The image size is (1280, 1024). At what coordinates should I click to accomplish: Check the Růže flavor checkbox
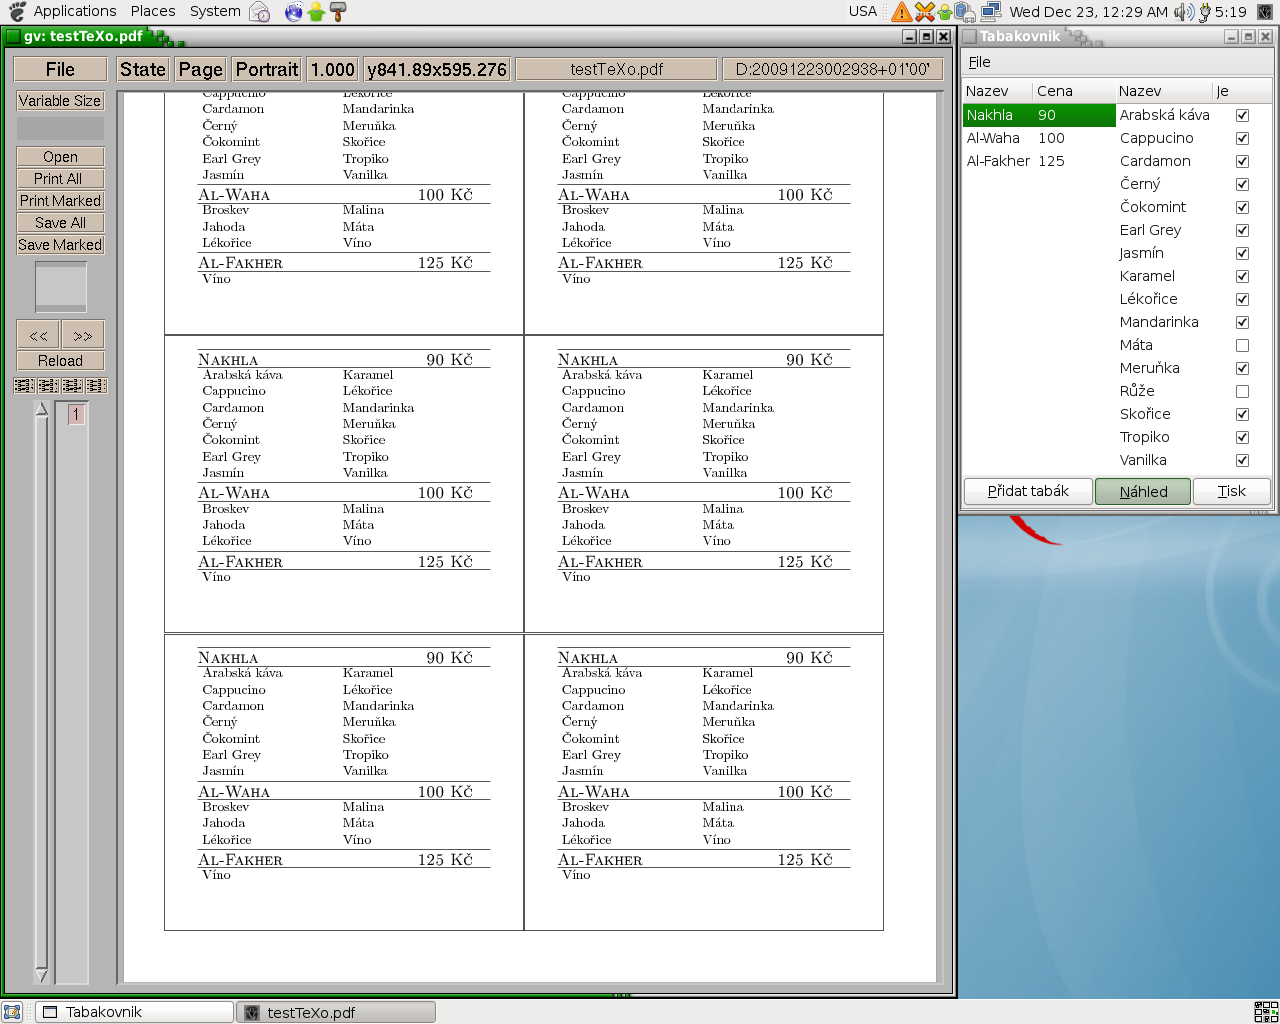pos(1242,392)
